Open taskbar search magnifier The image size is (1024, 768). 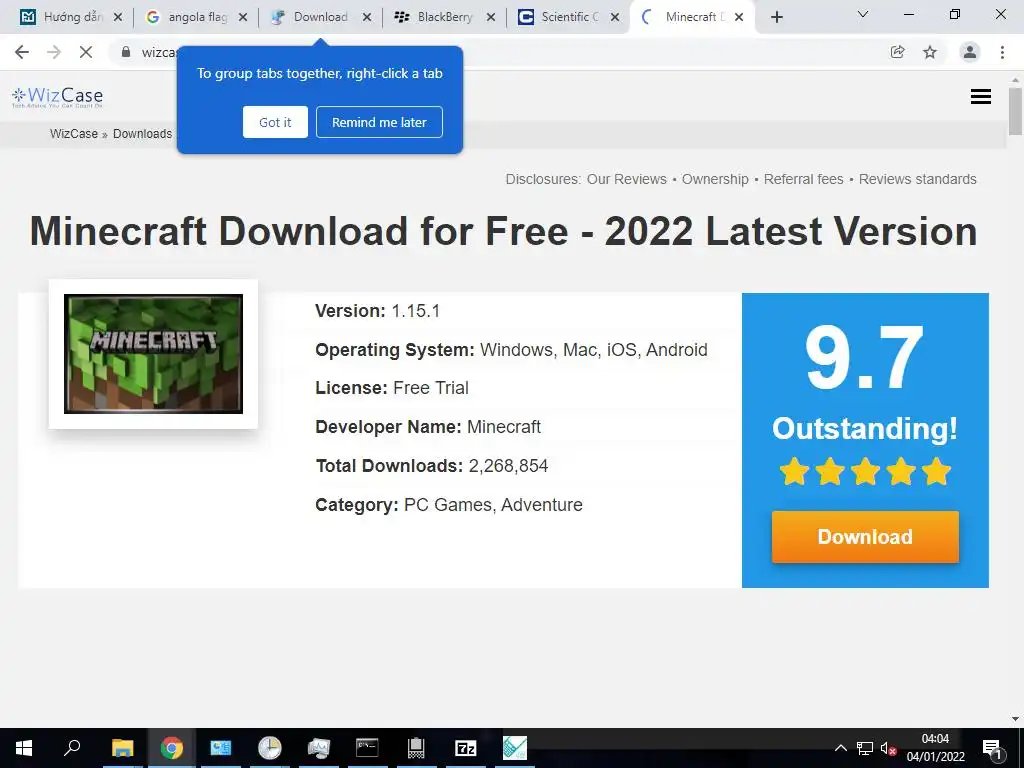[x=72, y=748]
